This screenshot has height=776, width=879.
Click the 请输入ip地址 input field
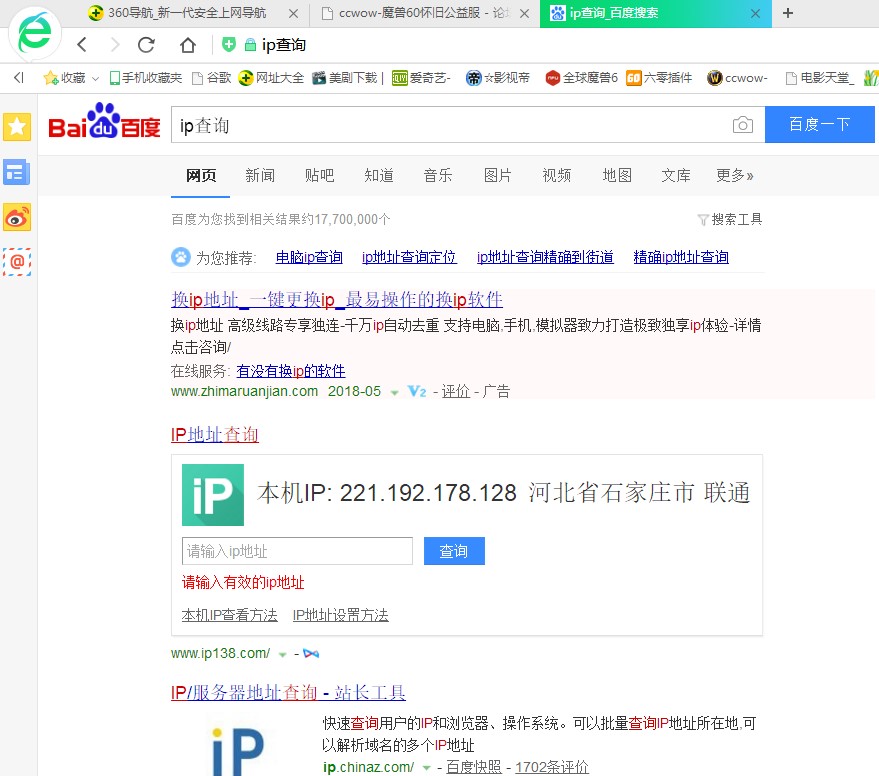tap(296, 551)
